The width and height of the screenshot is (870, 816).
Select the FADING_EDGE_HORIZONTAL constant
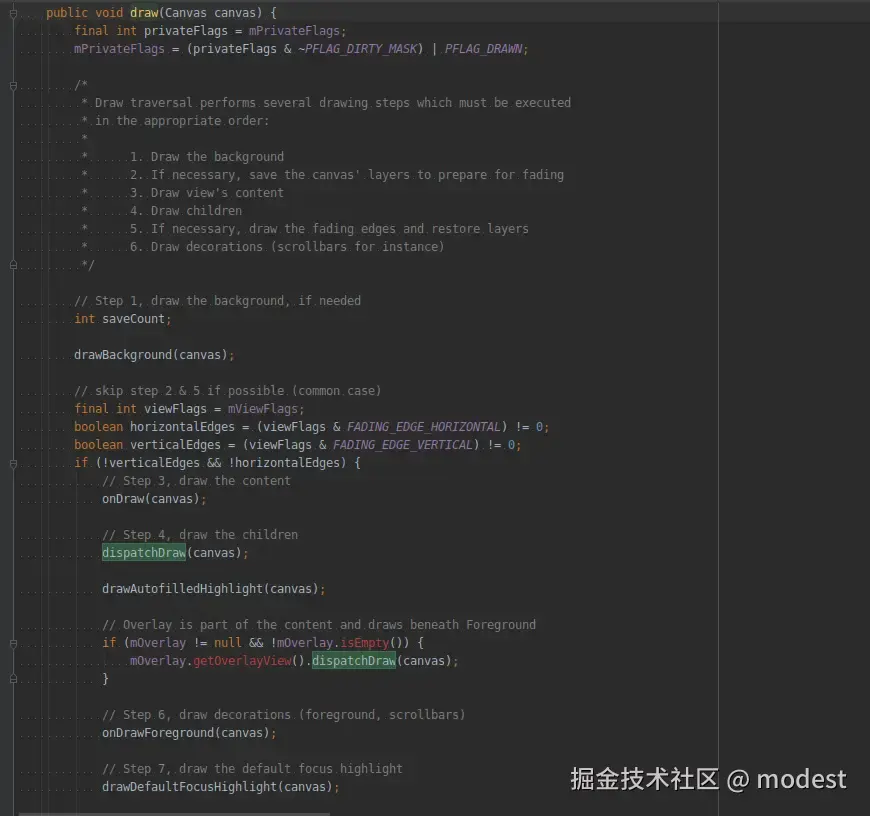tap(424, 426)
